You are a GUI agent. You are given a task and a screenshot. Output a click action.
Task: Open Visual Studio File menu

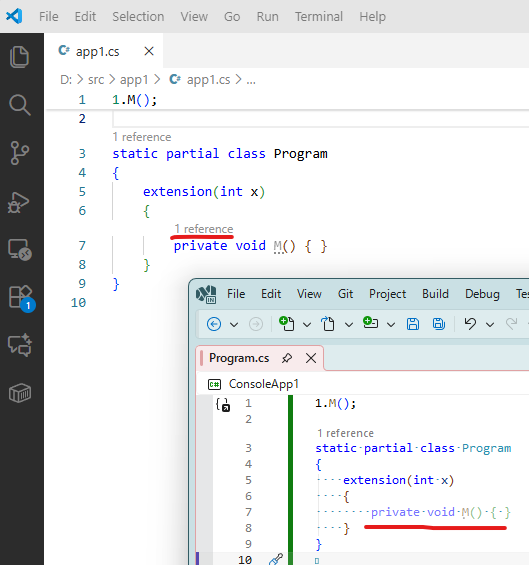click(236, 294)
